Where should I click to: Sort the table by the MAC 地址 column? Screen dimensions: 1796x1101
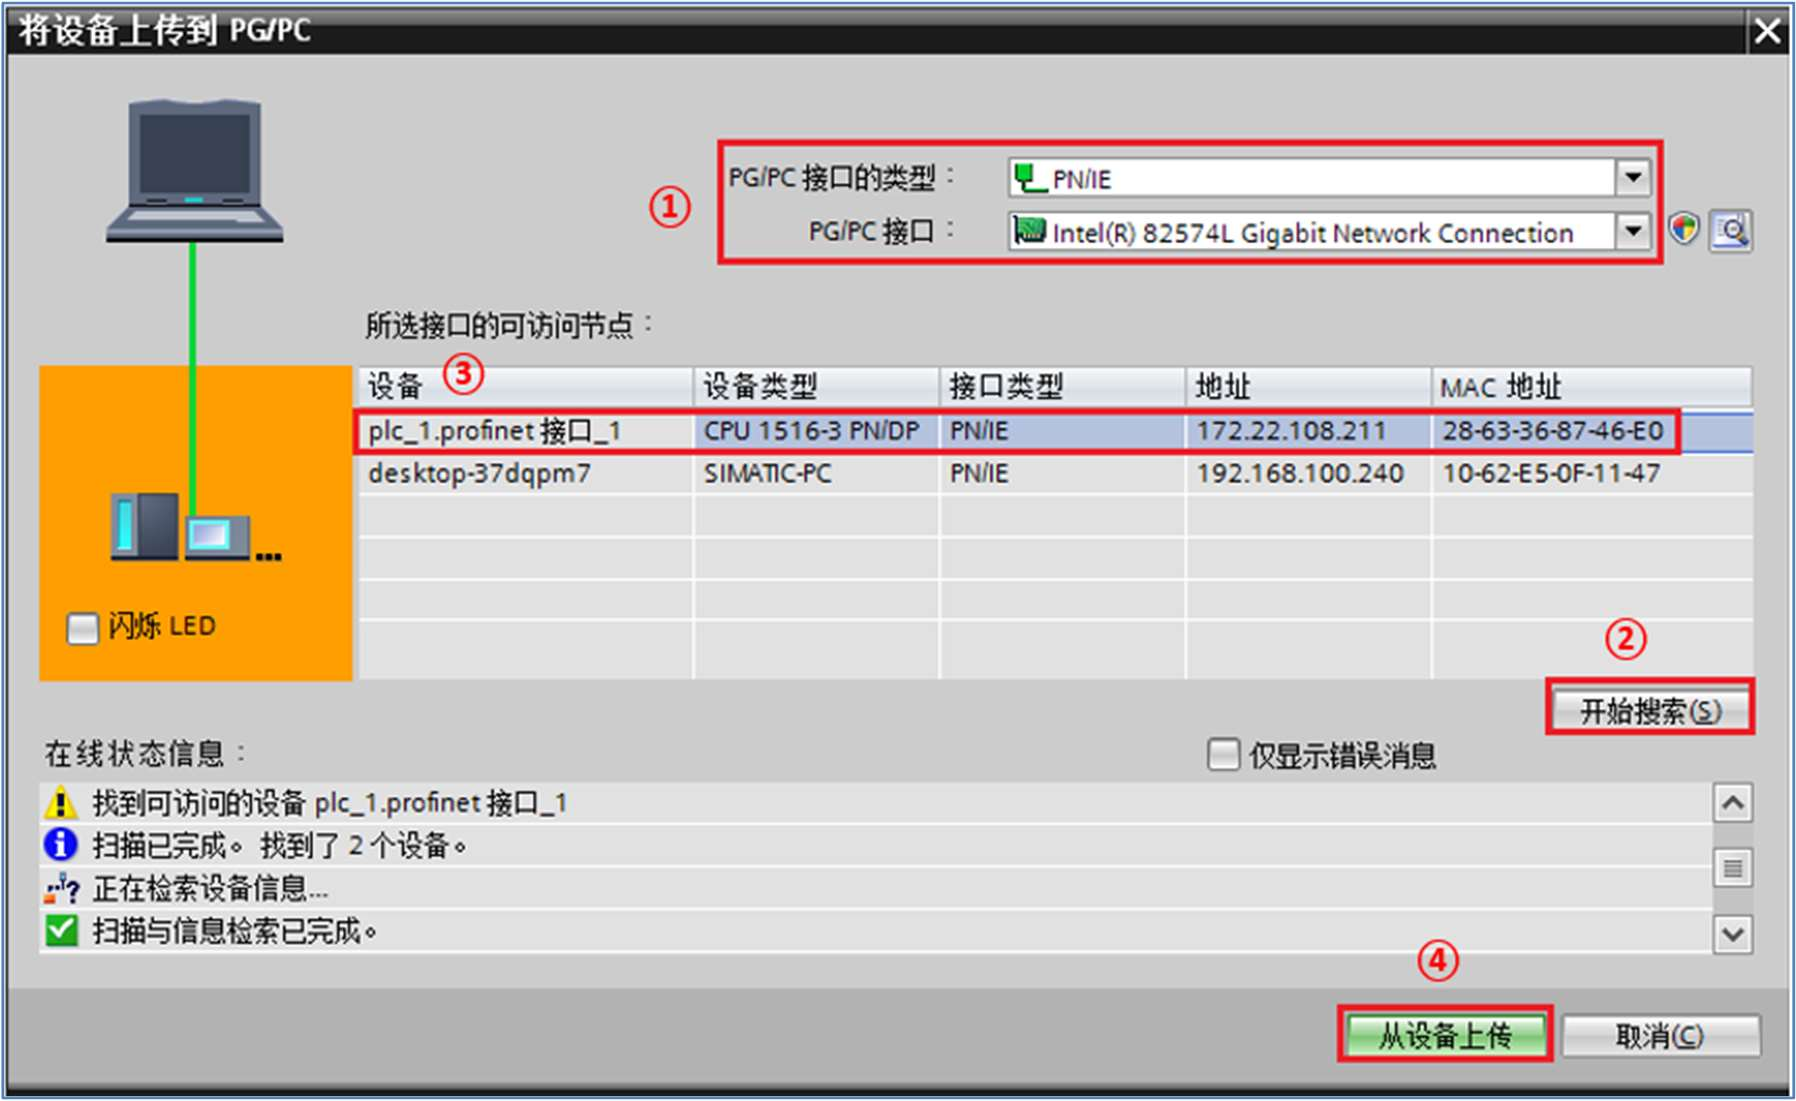coord(1506,387)
